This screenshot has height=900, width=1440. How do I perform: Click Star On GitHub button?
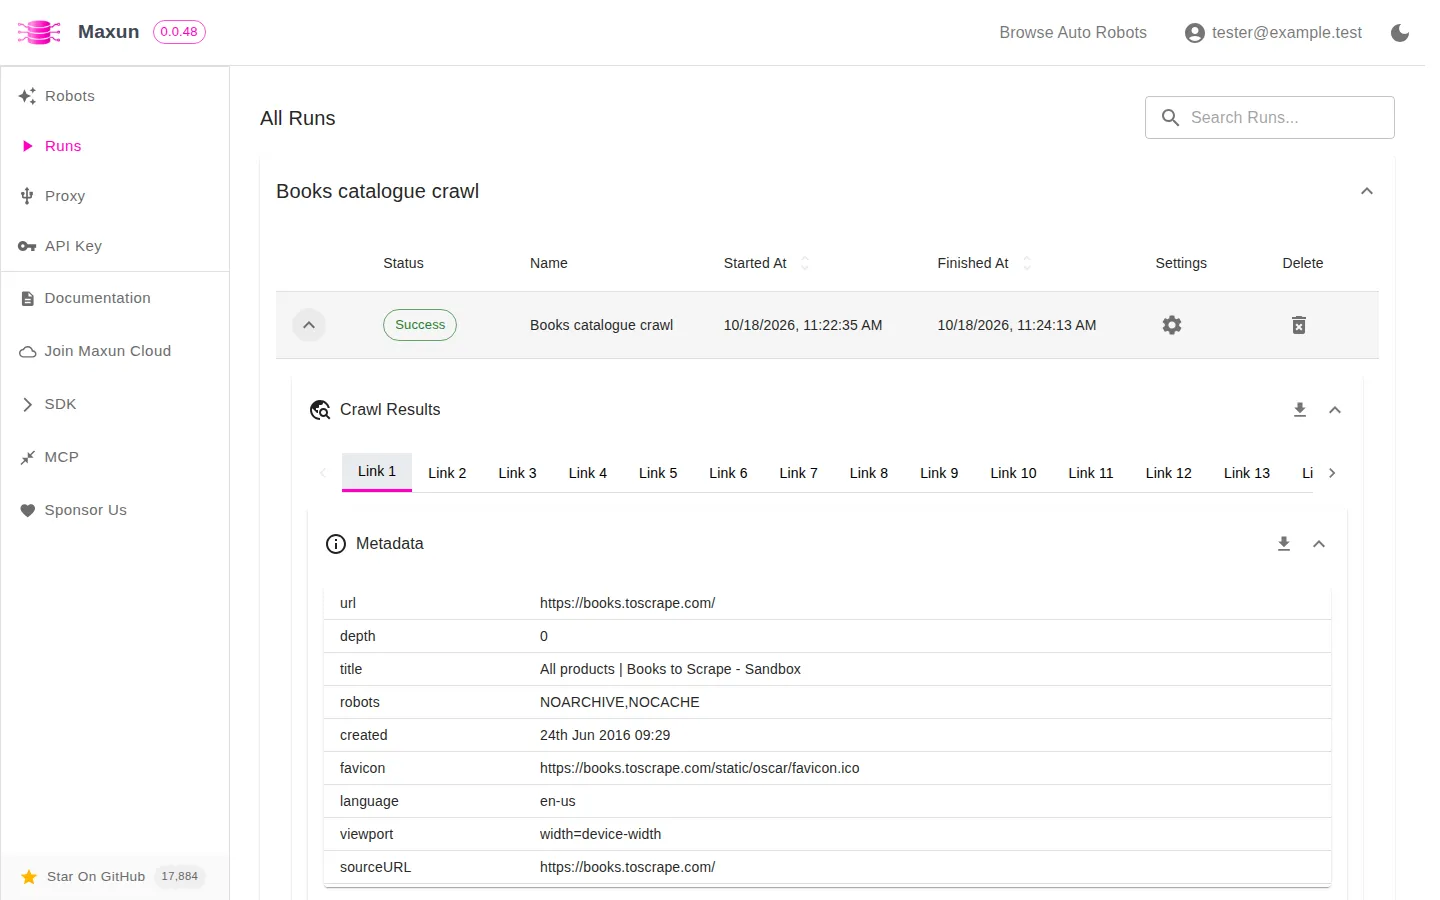(x=113, y=877)
